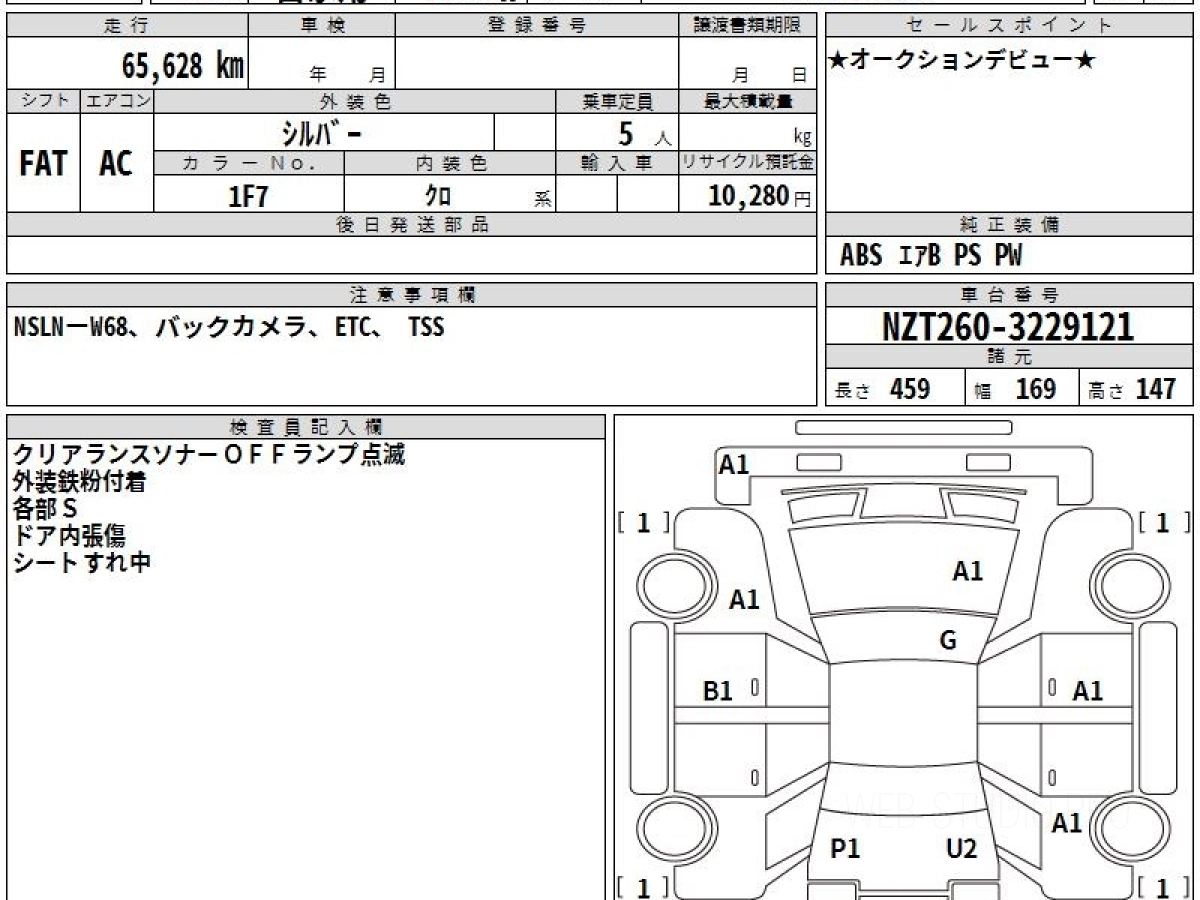Click the クリアランスソナーOFFランプ点滅 inspector note
The width and height of the screenshot is (1200, 900).
coord(209,455)
